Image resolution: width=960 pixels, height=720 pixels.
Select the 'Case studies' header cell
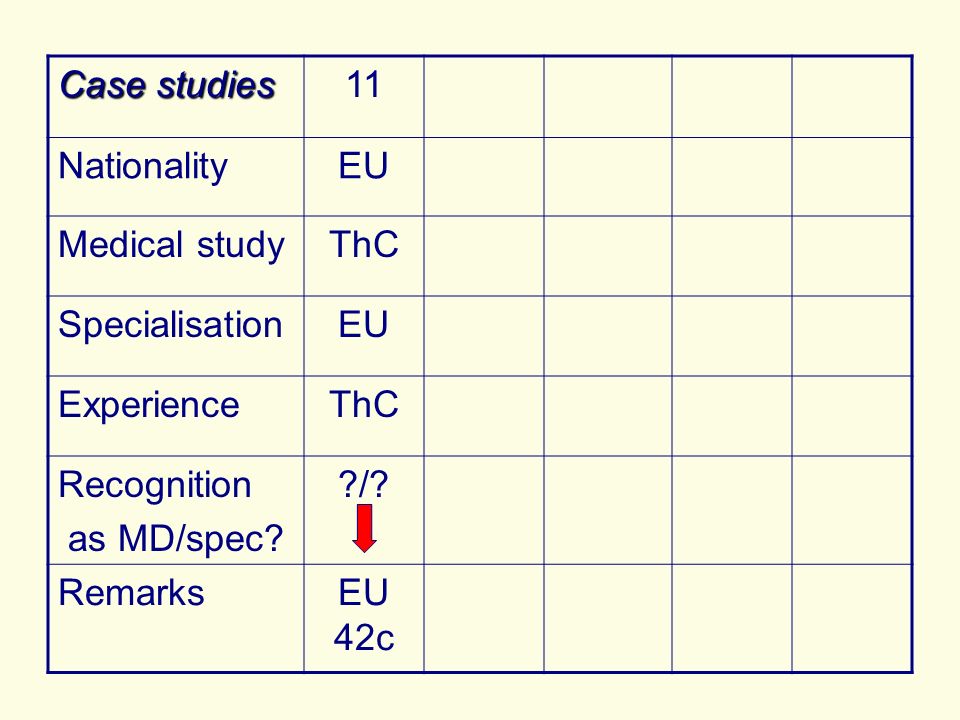[x=176, y=97]
